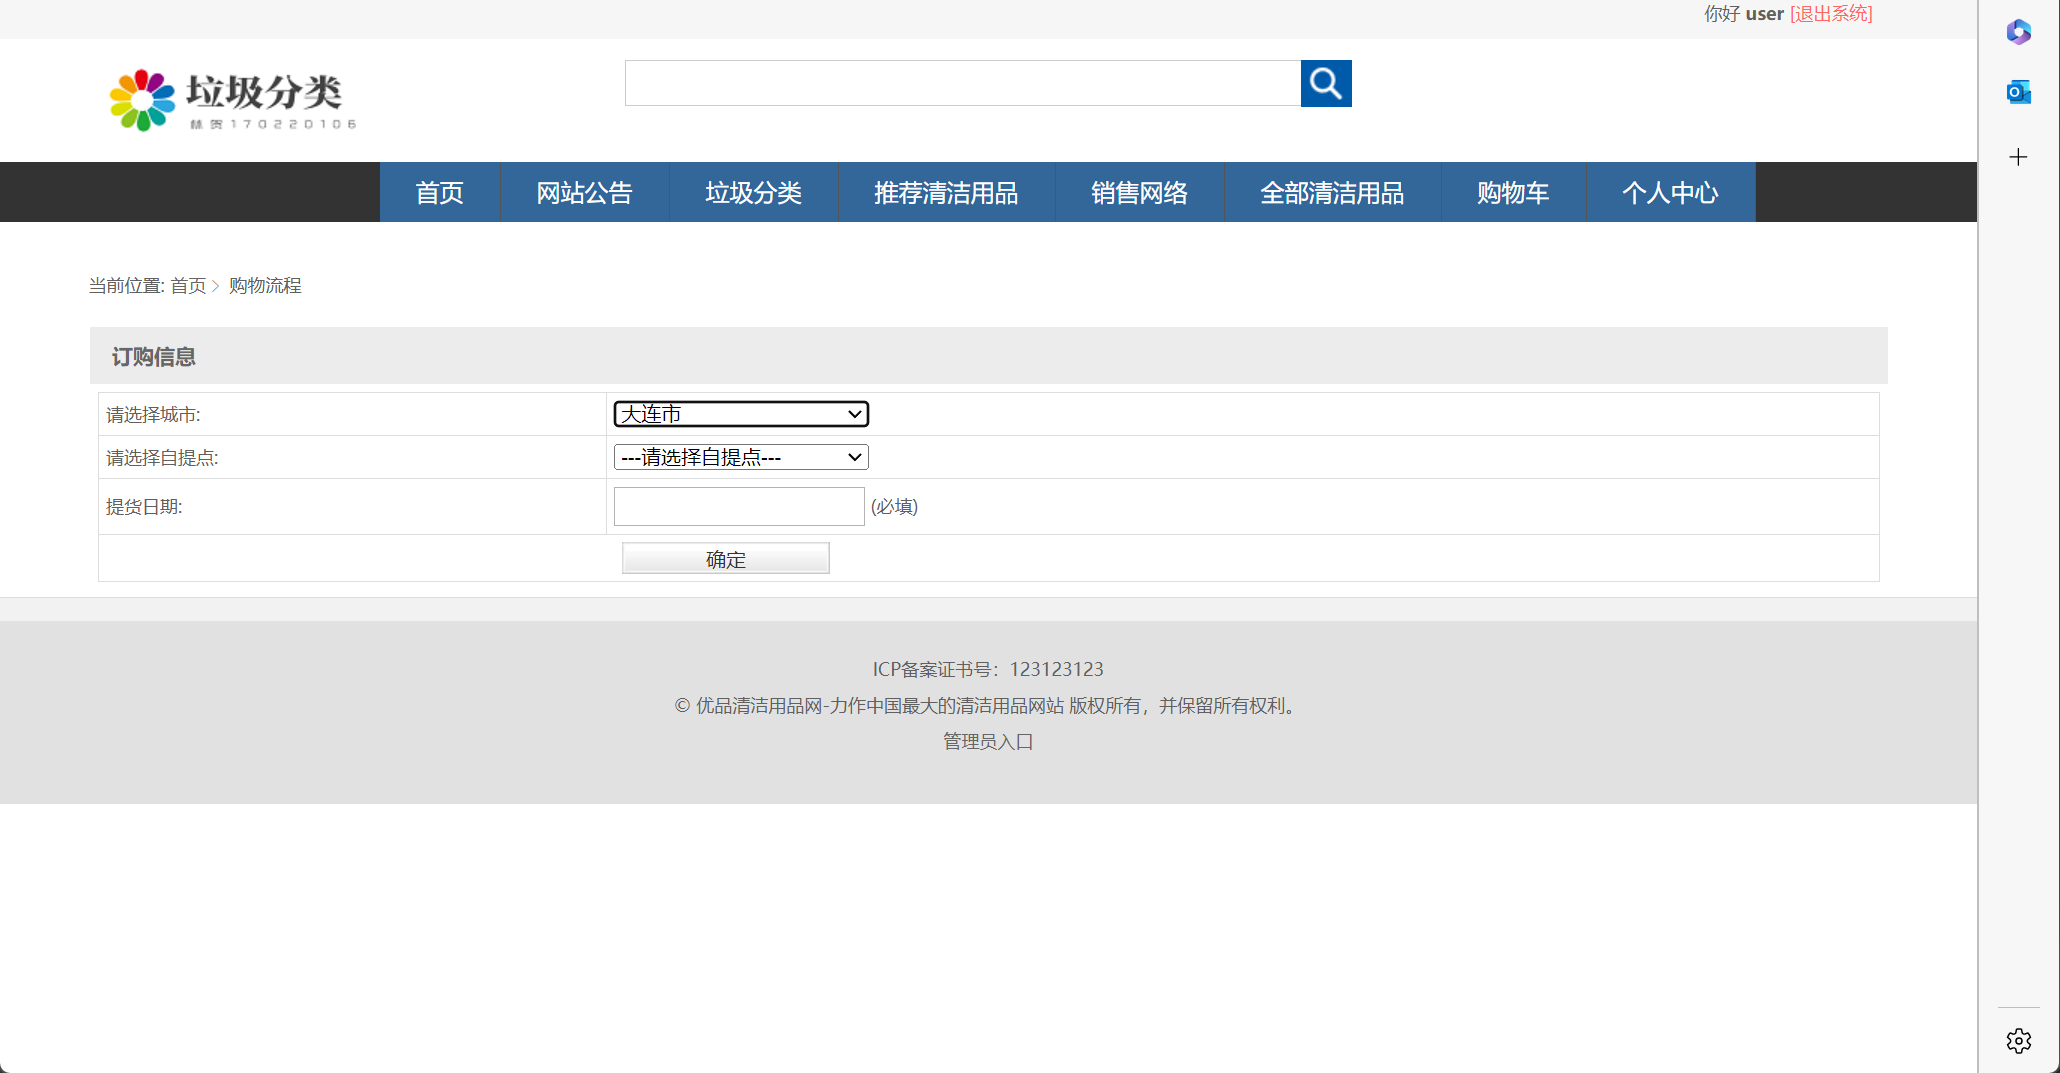Click the search text box at top
2060x1073 pixels.
962,83
